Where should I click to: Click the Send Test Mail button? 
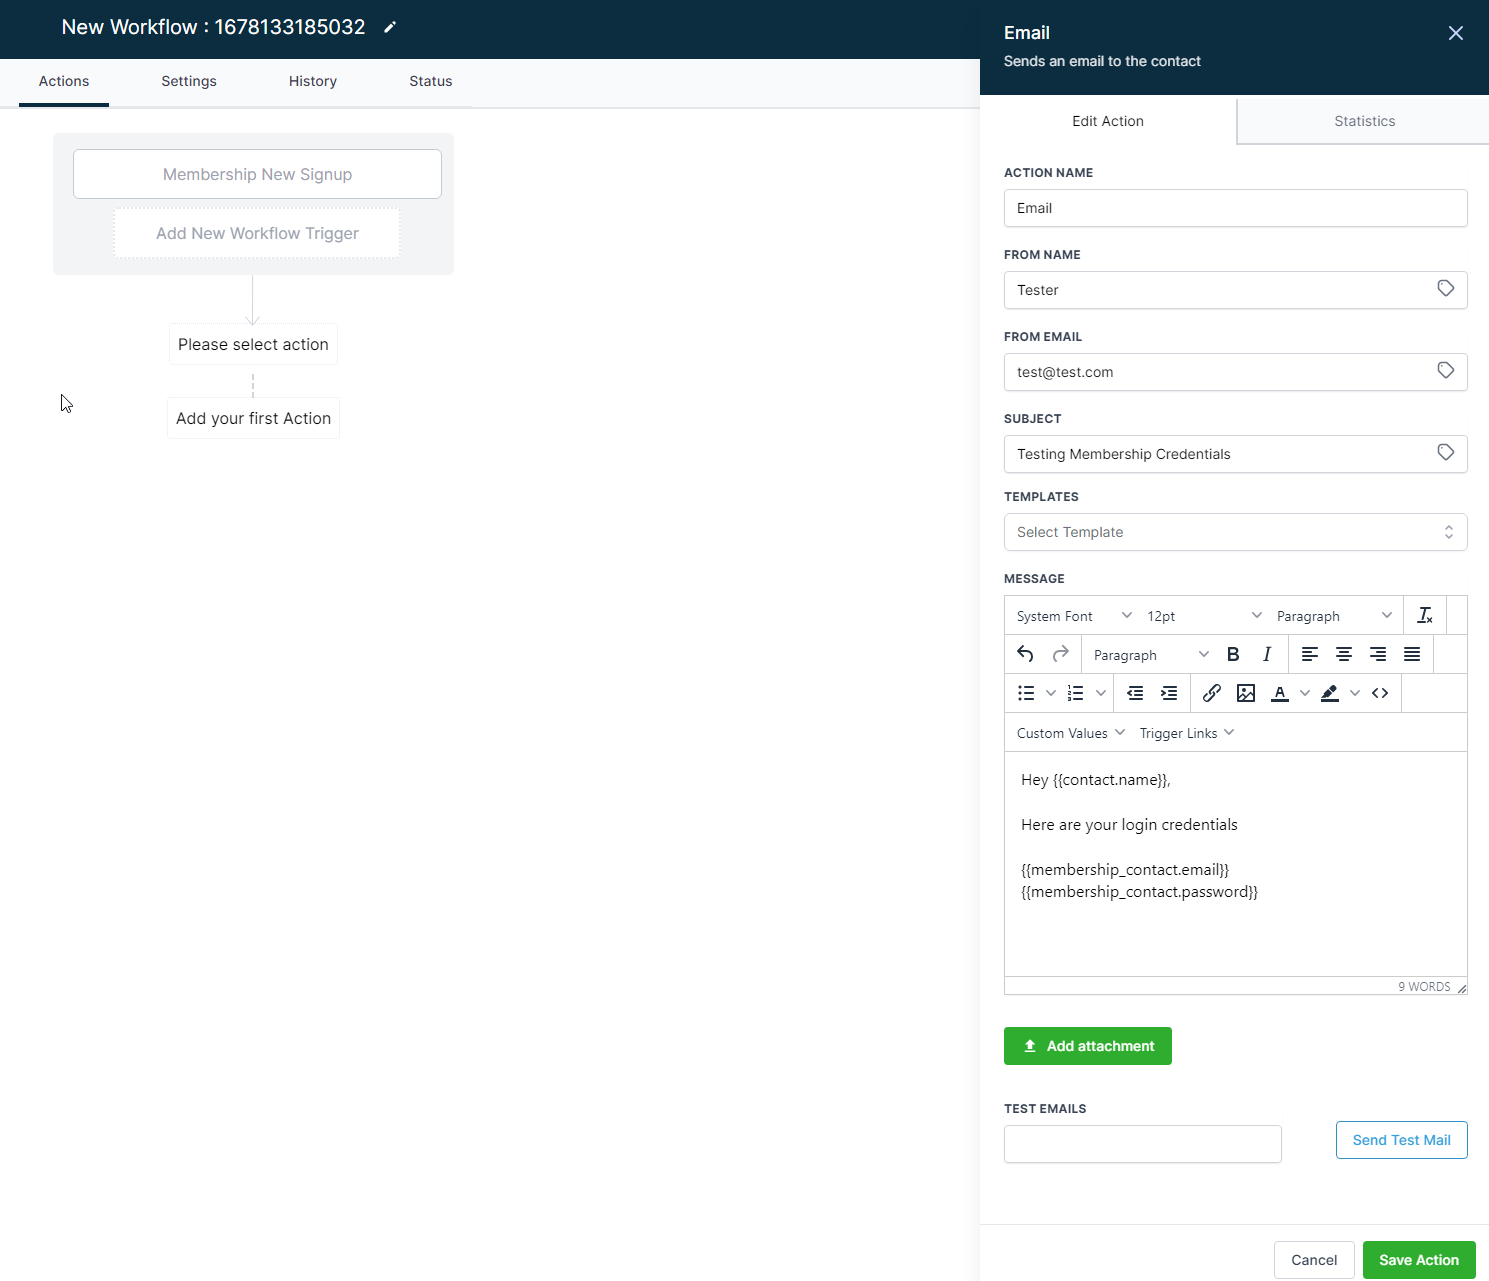[x=1401, y=1140]
